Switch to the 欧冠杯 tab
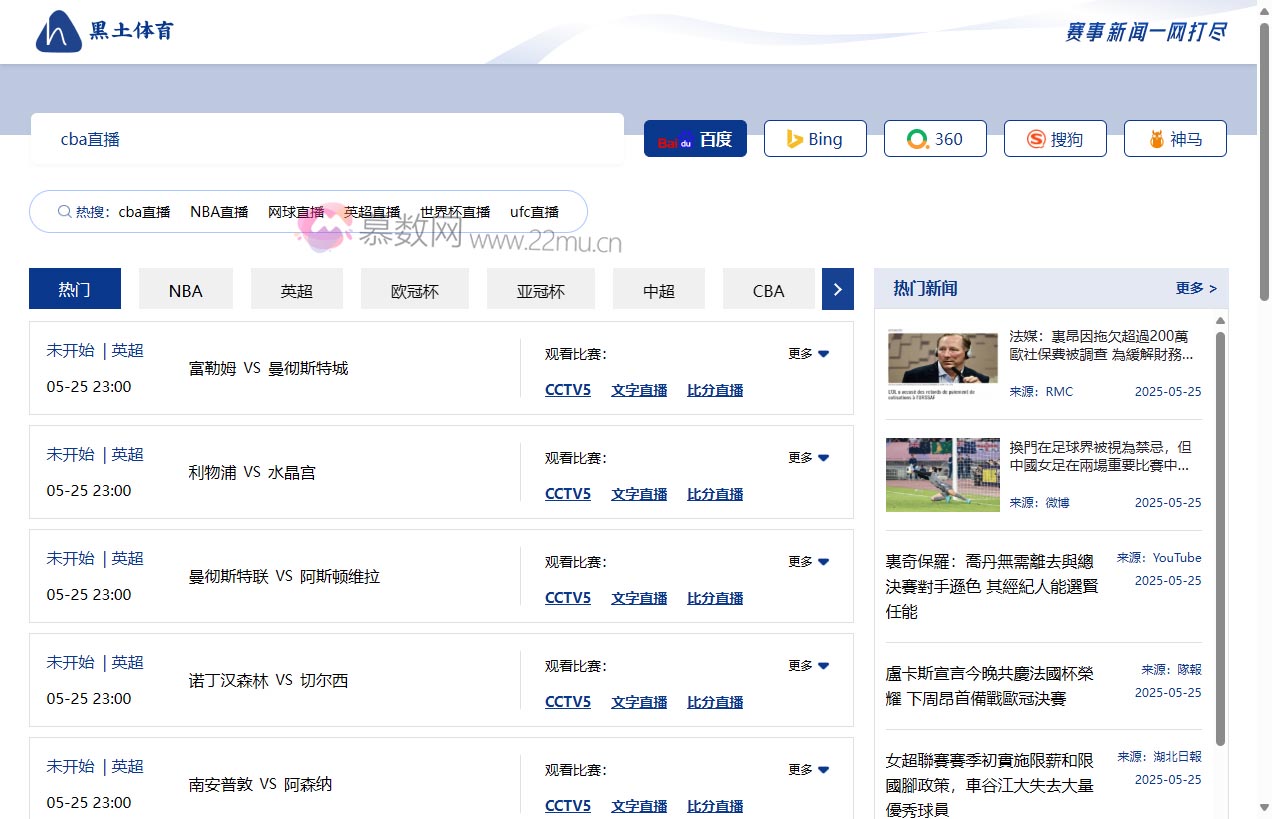Screen dimensions: 1272x819 (x=414, y=290)
